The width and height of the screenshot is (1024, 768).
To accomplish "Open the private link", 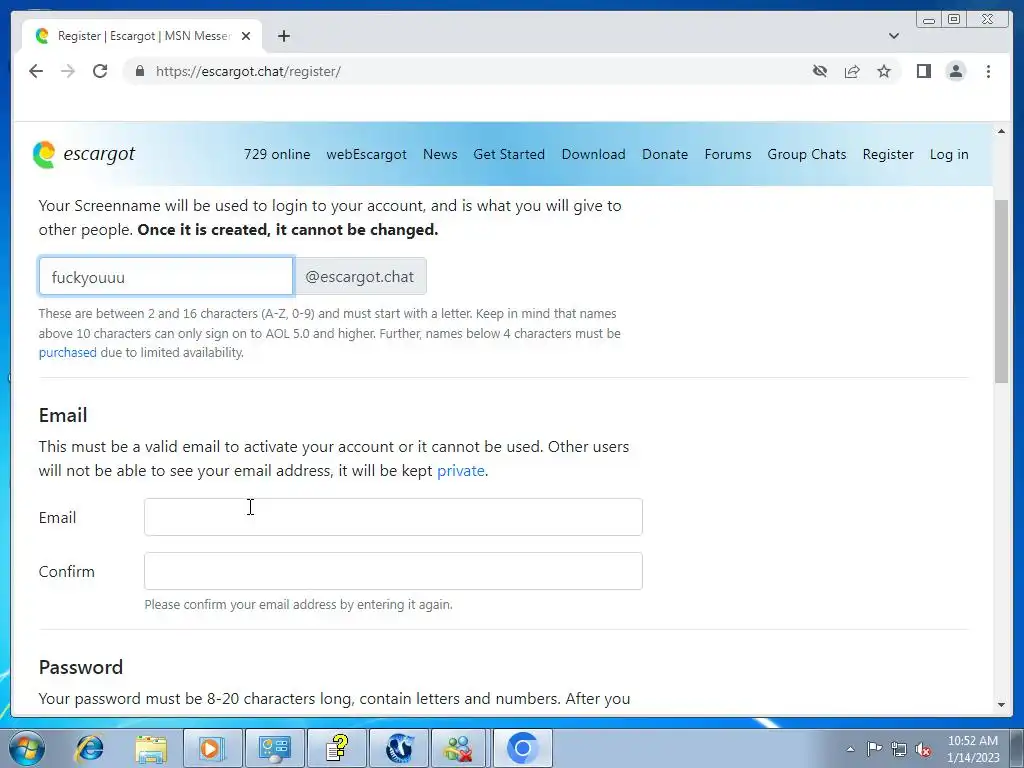I will click(x=460, y=471).
